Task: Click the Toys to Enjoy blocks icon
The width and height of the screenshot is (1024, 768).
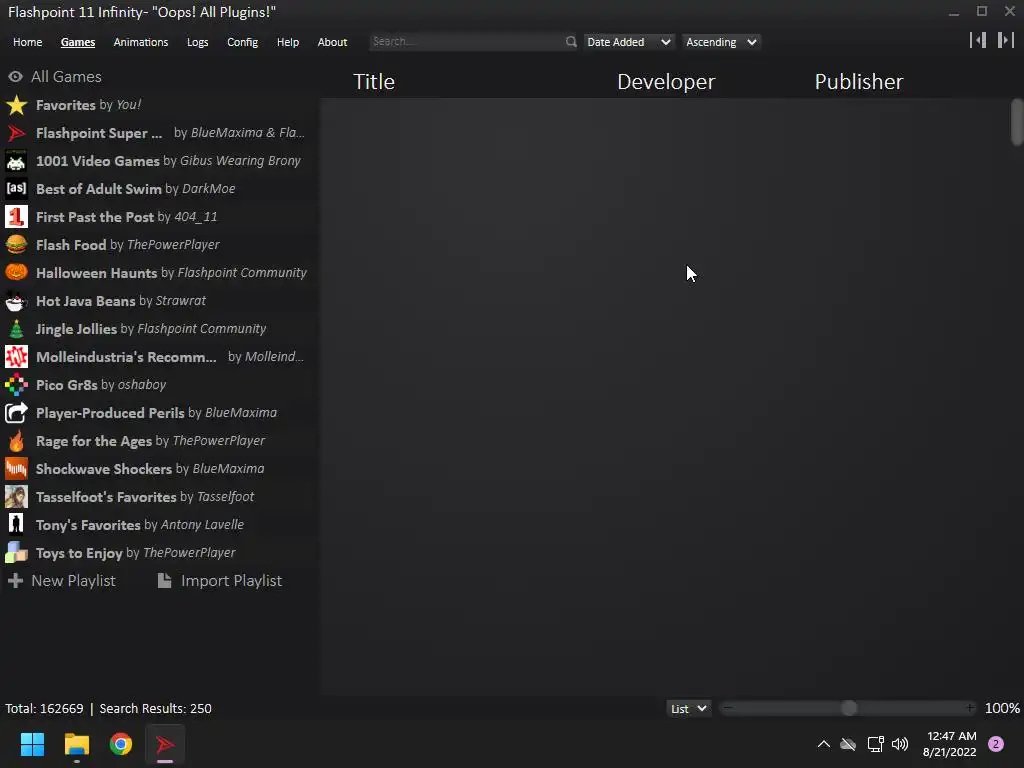Action: [16, 553]
